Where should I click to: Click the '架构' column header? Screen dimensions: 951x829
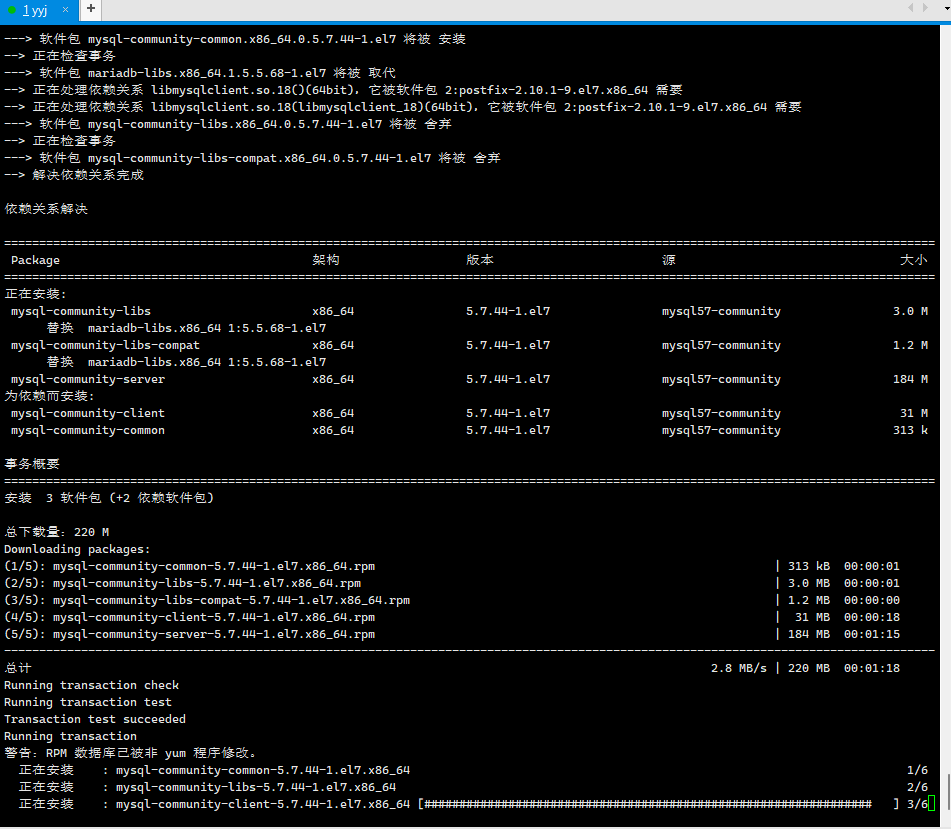326,260
